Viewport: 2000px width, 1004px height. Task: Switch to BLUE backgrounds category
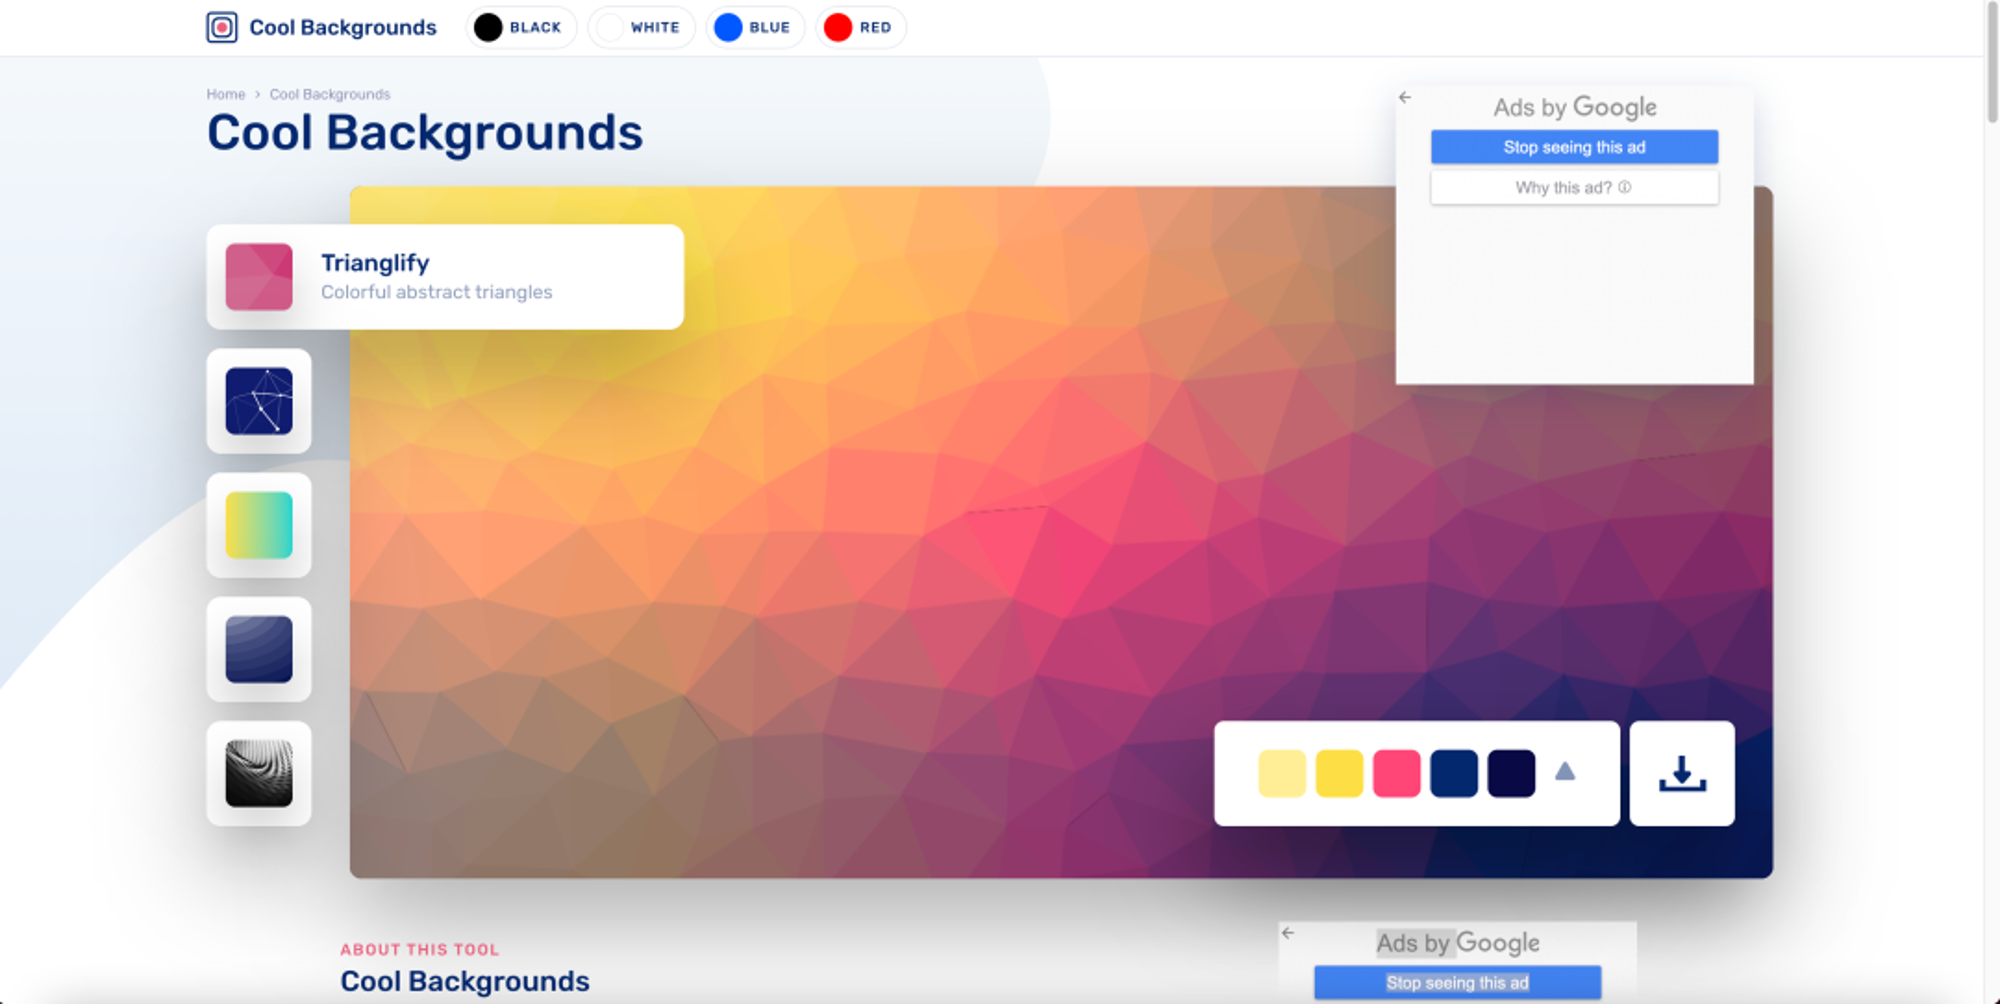755,27
